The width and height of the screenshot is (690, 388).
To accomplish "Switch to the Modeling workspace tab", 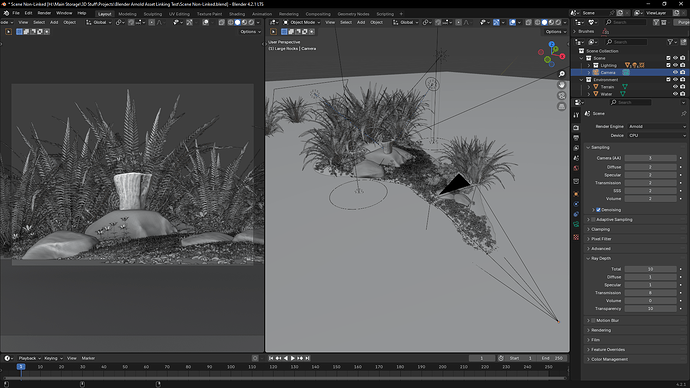I will tap(127, 14).
